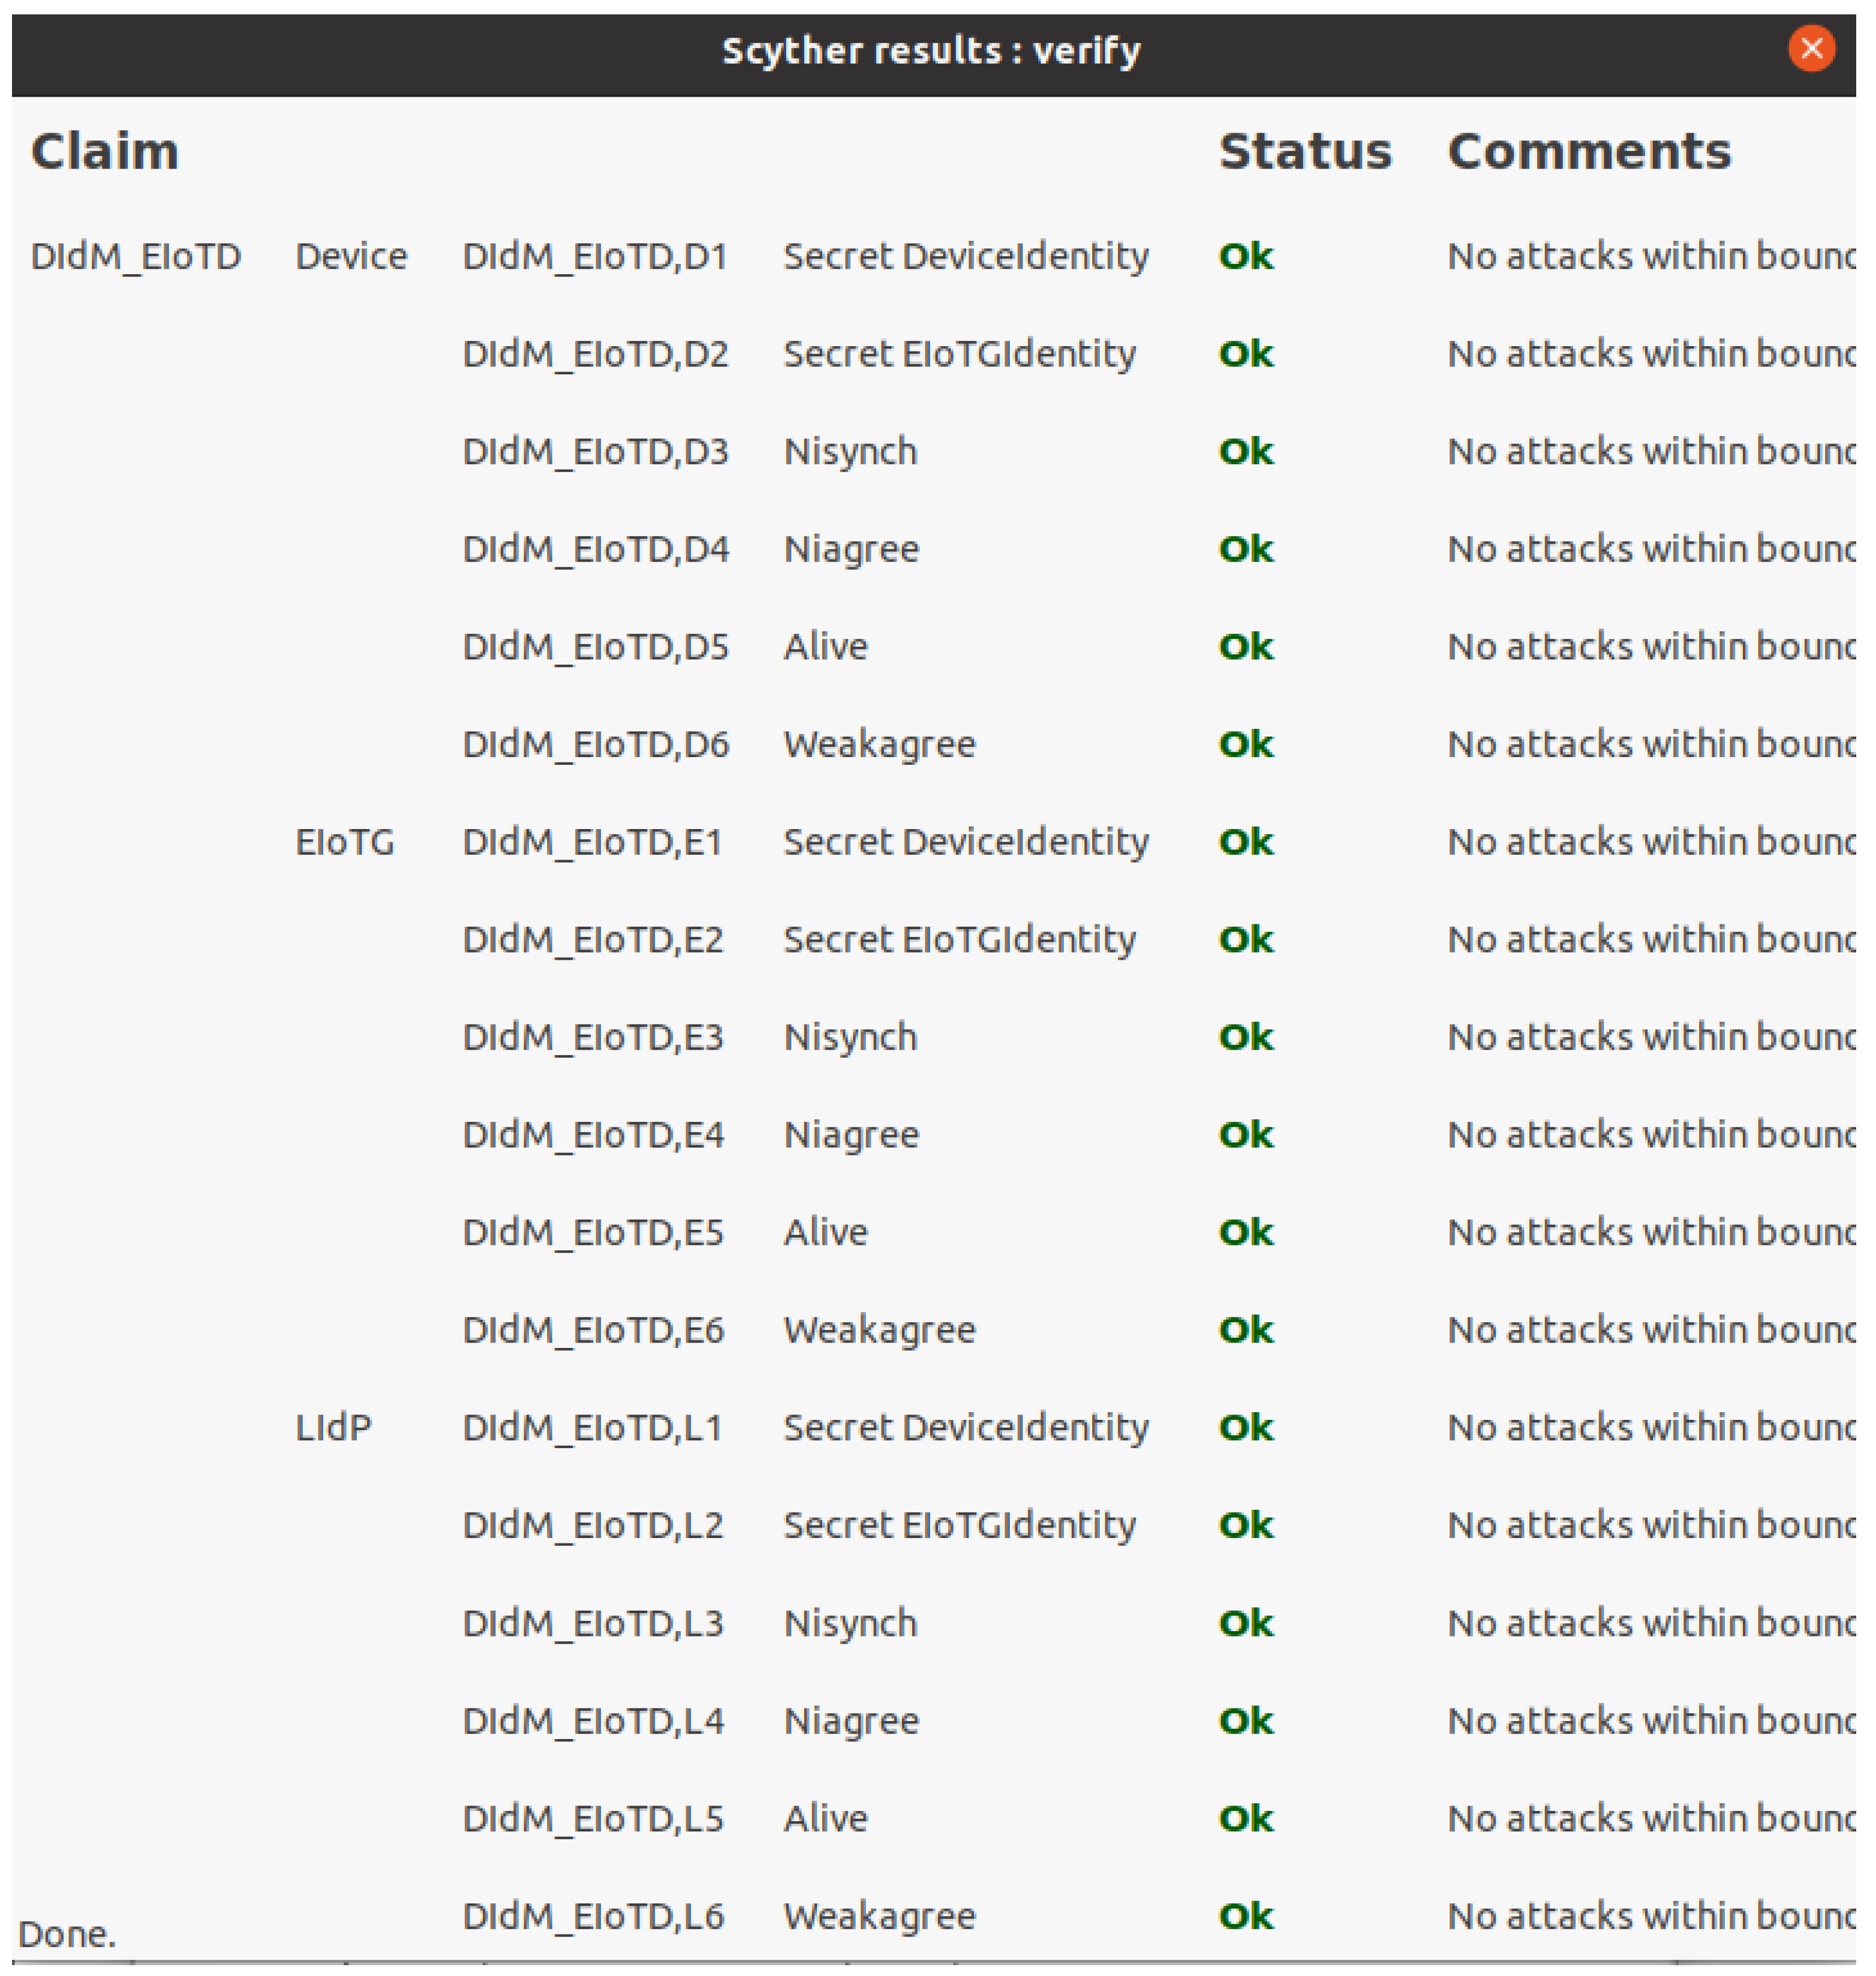
Task: Click the Status column header
Action: (x=1304, y=152)
